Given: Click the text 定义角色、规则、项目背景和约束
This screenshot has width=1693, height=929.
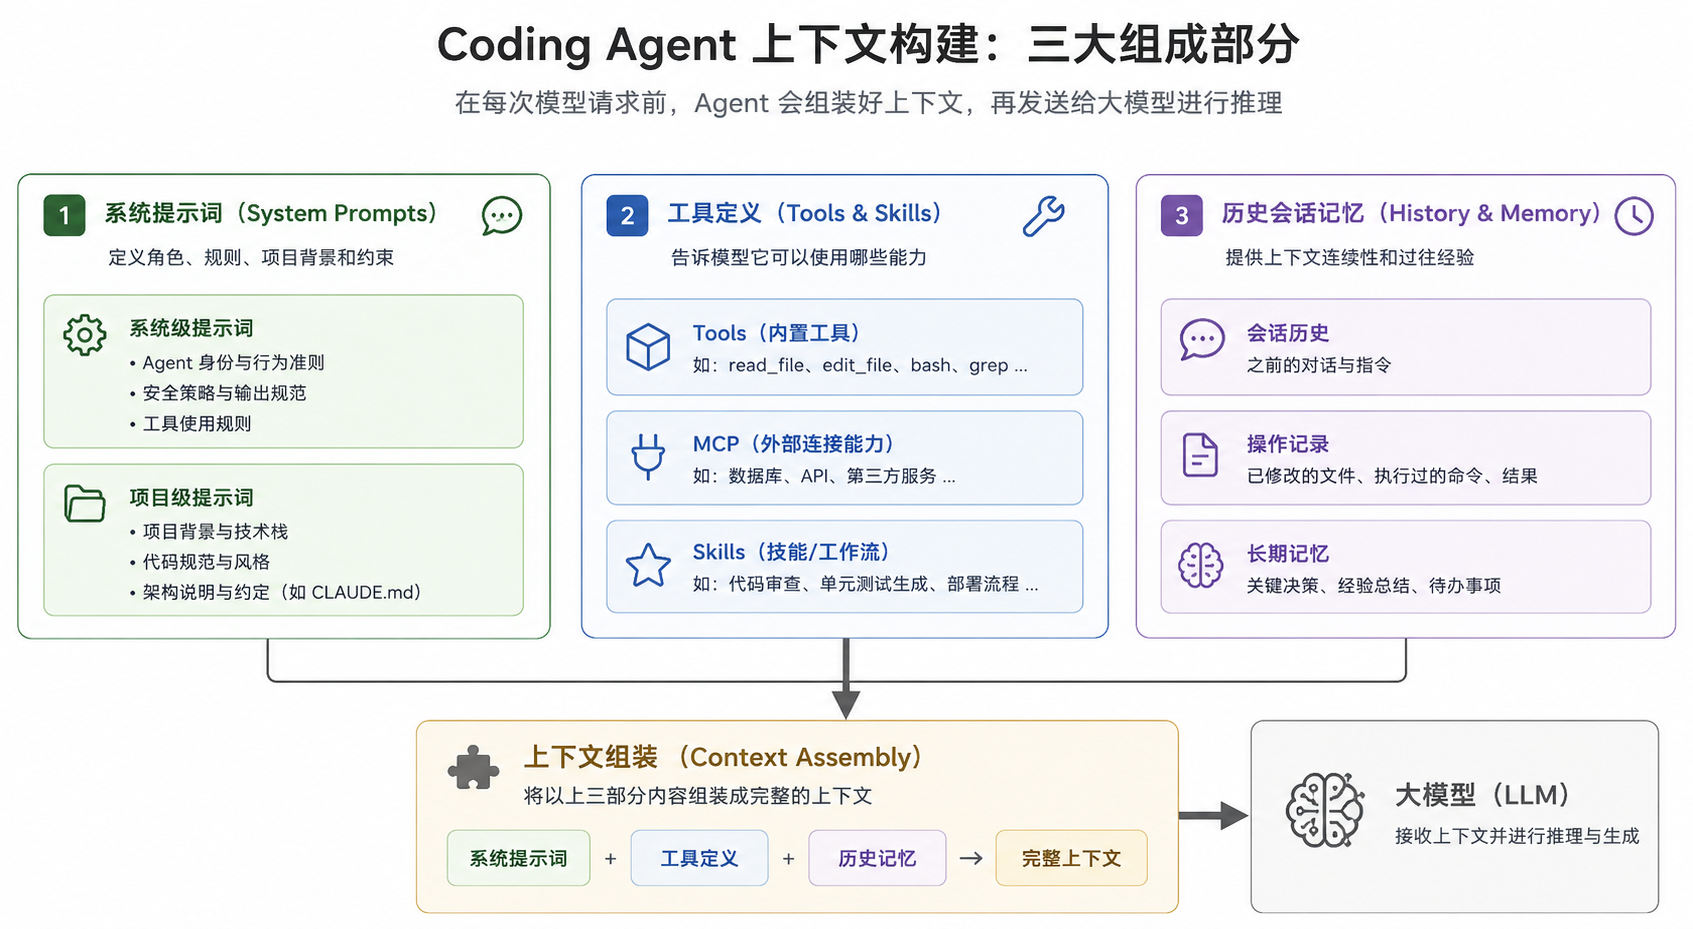Looking at the screenshot, I should 251,258.
